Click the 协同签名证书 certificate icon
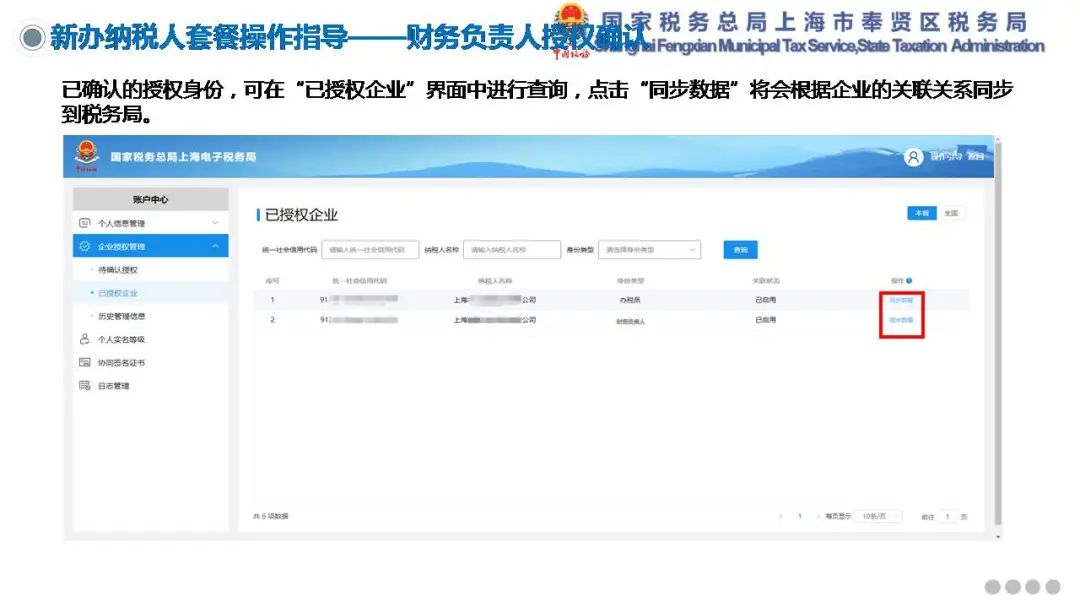 [x=85, y=362]
